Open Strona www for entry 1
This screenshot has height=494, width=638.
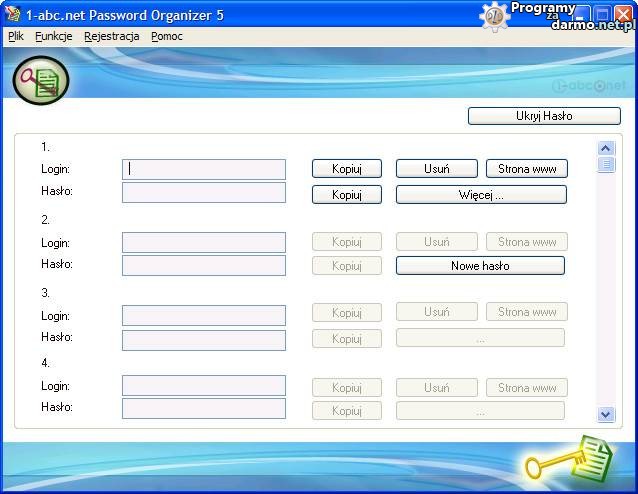click(527, 169)
